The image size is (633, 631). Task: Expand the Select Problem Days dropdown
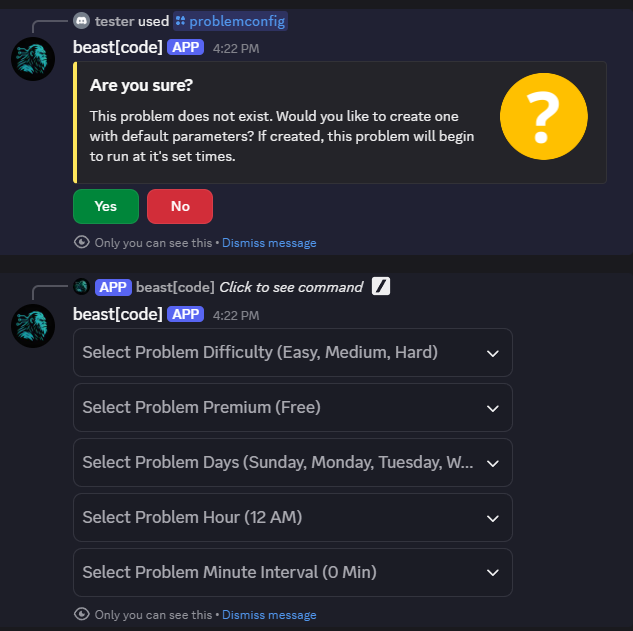(293, 462)
